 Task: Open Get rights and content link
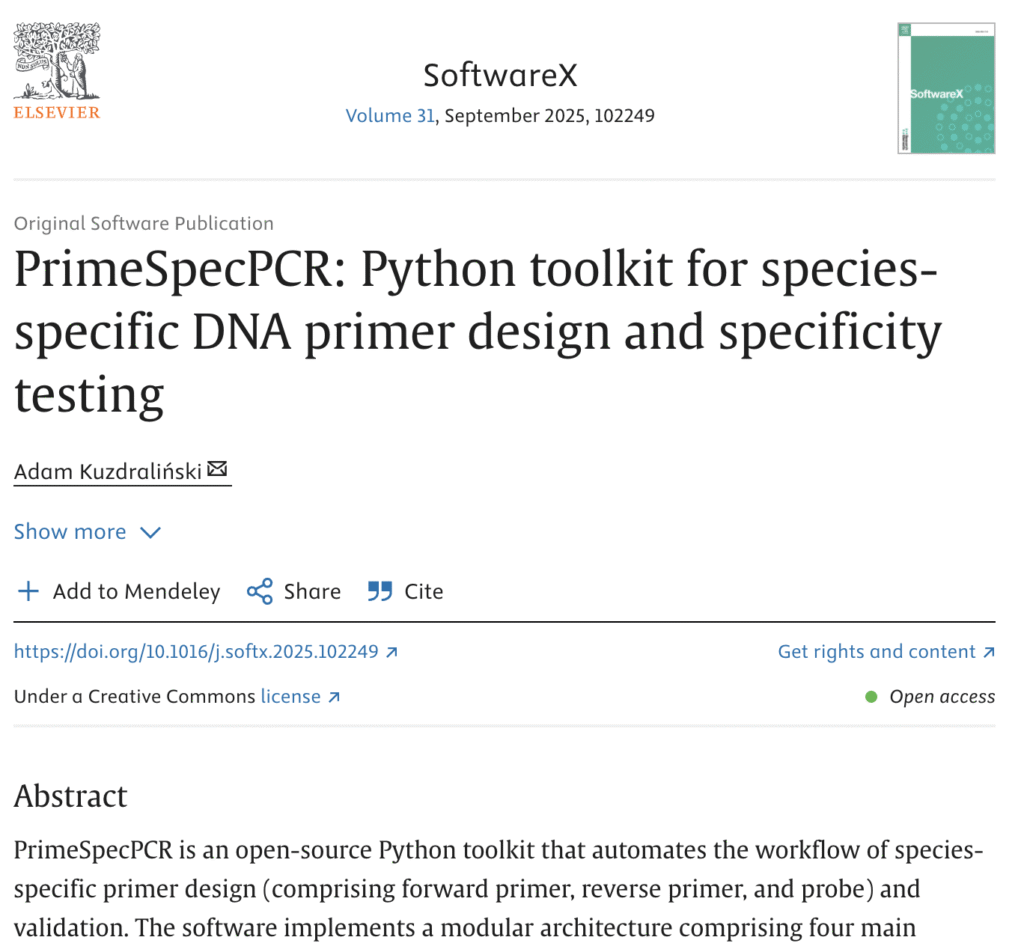tap(876, 652)
